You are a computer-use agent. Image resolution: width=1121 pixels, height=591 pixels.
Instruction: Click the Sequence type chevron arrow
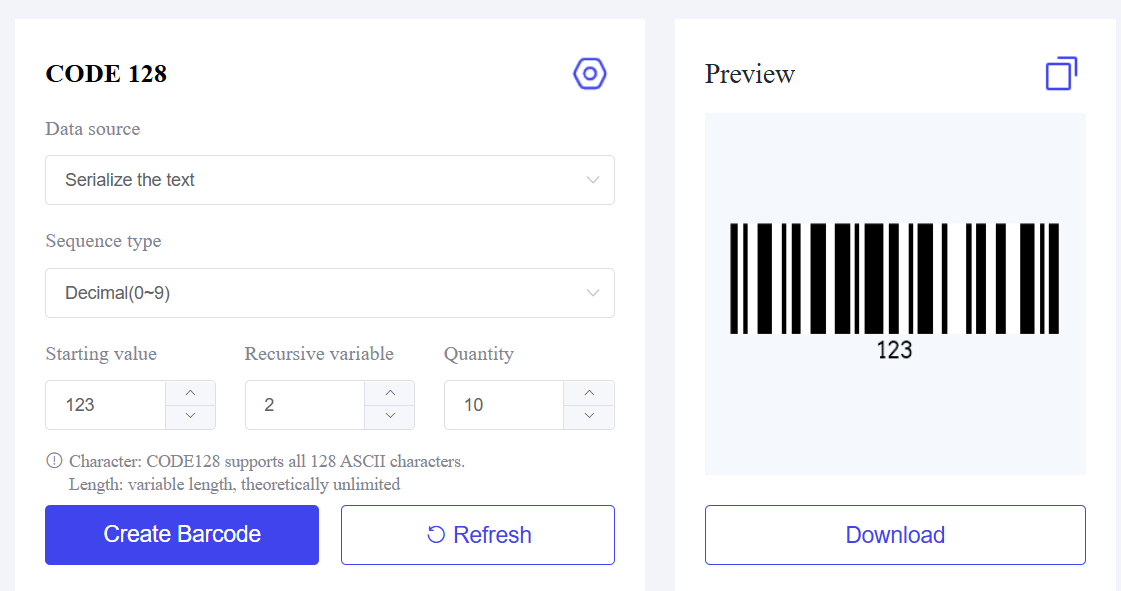coord(592,293)
